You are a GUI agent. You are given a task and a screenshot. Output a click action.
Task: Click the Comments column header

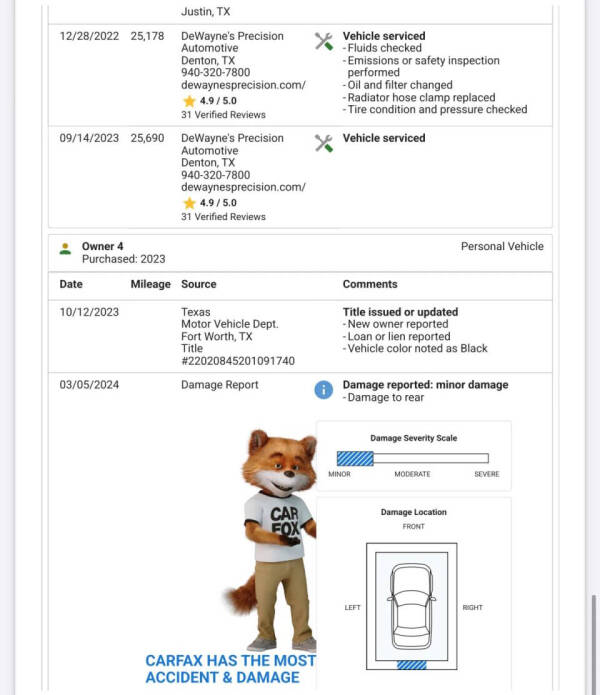370,284
